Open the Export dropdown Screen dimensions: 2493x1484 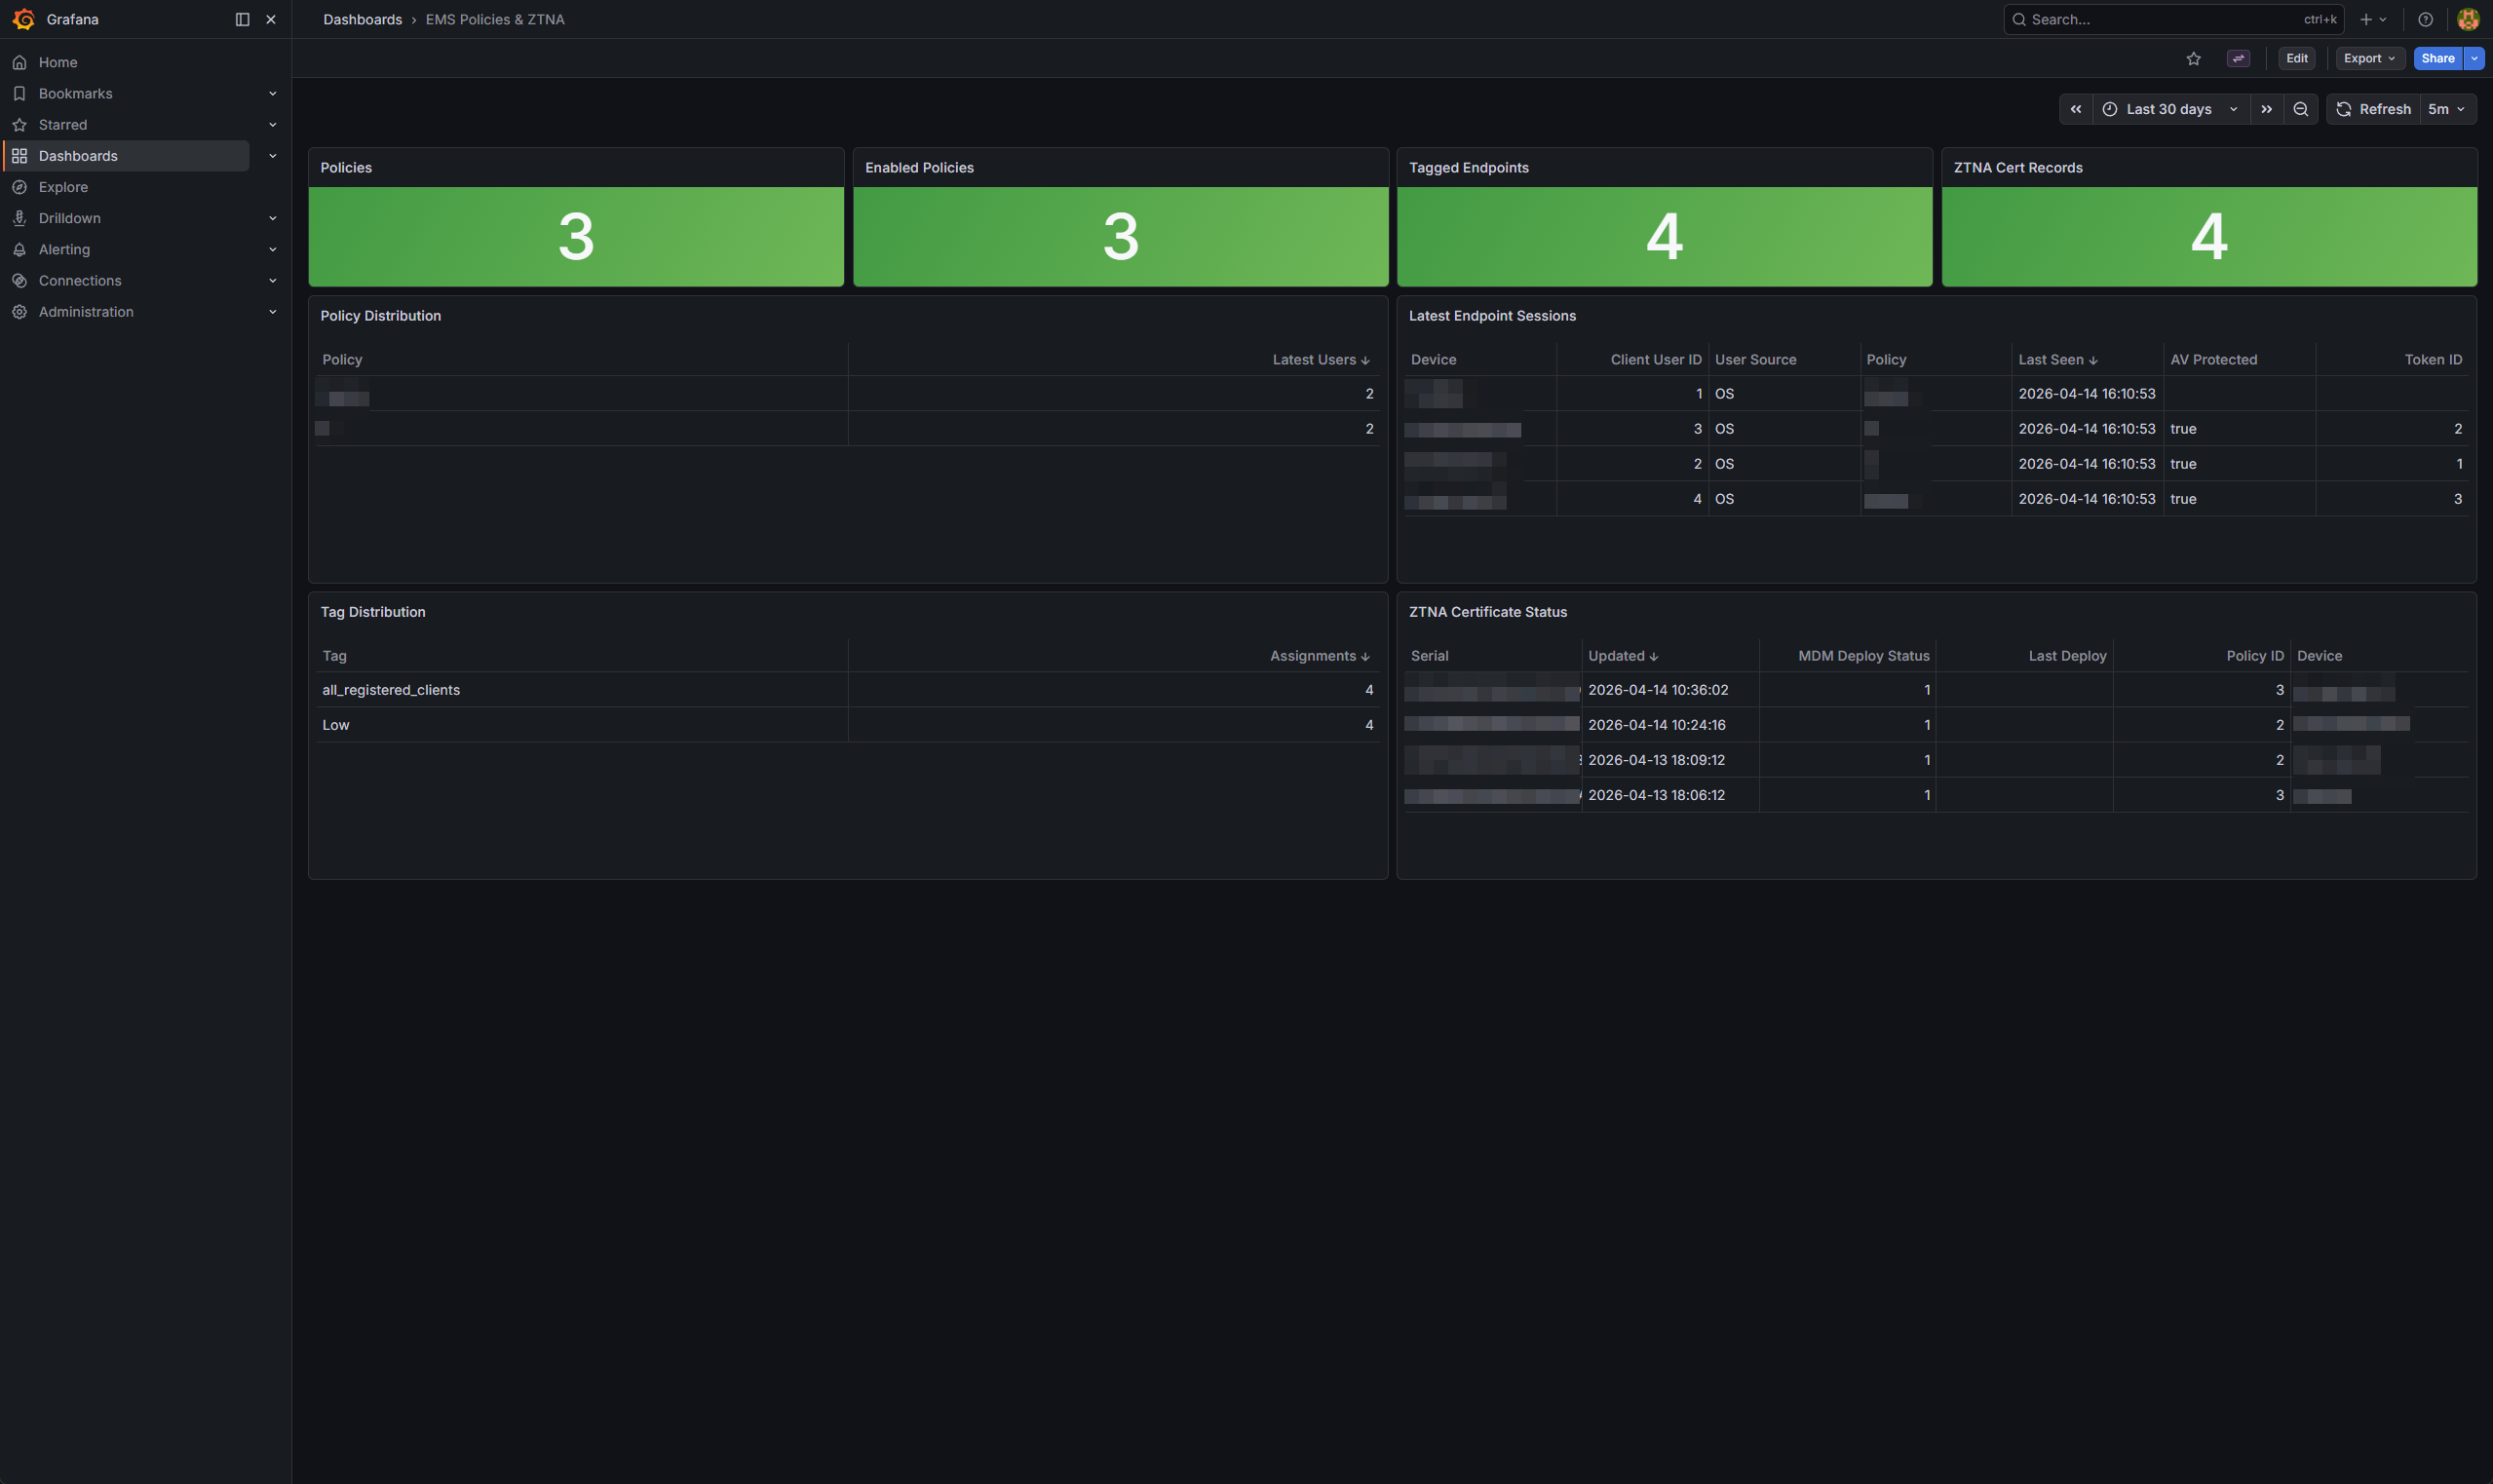[2369, 58]
